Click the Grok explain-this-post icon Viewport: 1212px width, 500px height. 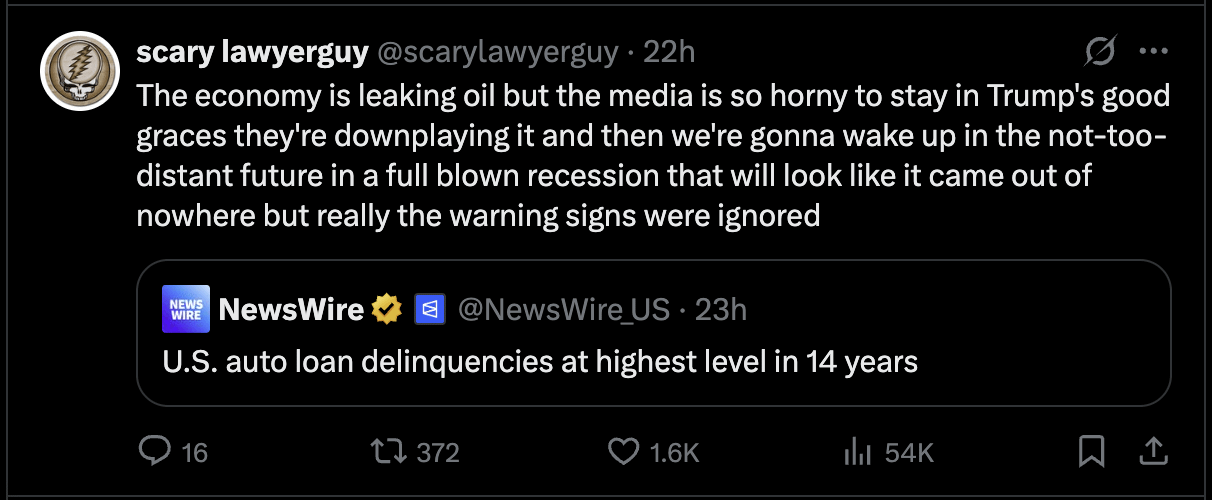(1100, 52)
